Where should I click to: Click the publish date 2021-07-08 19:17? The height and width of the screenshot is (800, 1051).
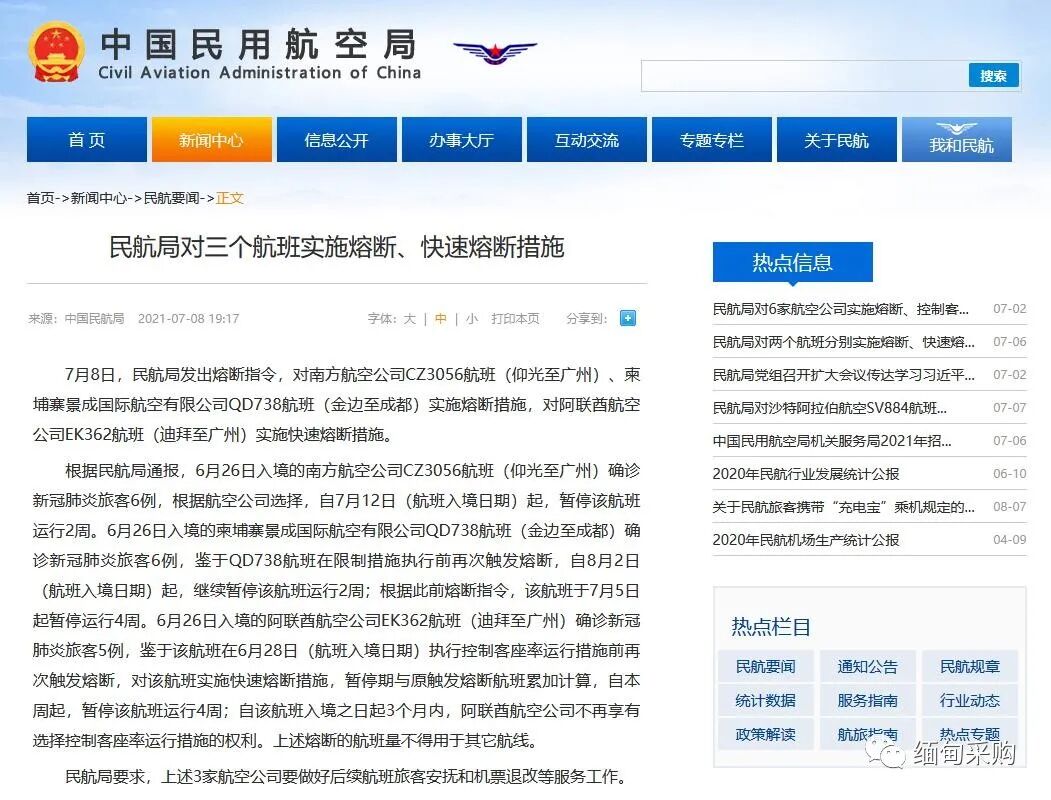click(188, 318)
